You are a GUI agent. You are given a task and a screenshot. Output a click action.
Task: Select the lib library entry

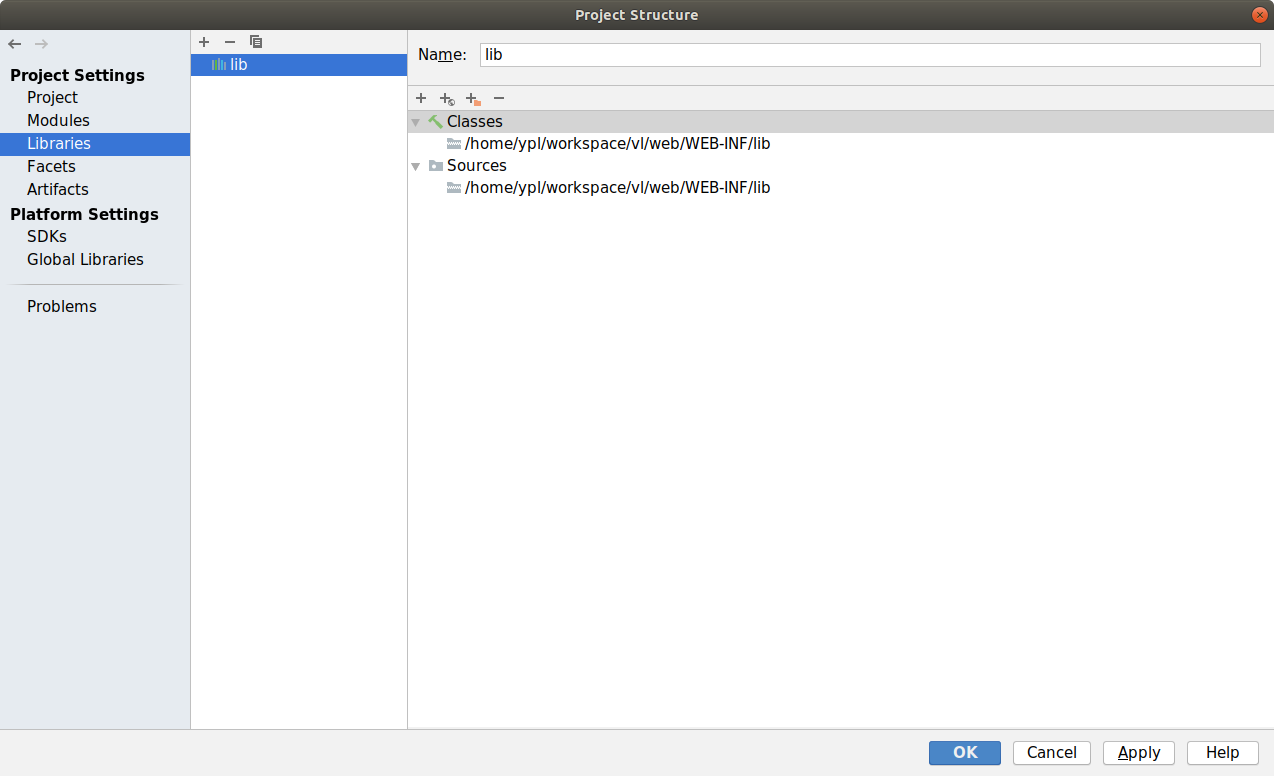point(299,64)
